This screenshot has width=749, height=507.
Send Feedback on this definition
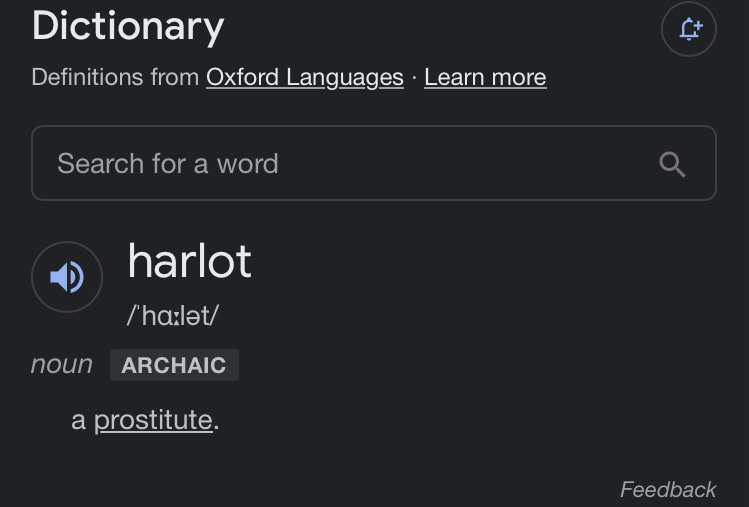(668, 489)
